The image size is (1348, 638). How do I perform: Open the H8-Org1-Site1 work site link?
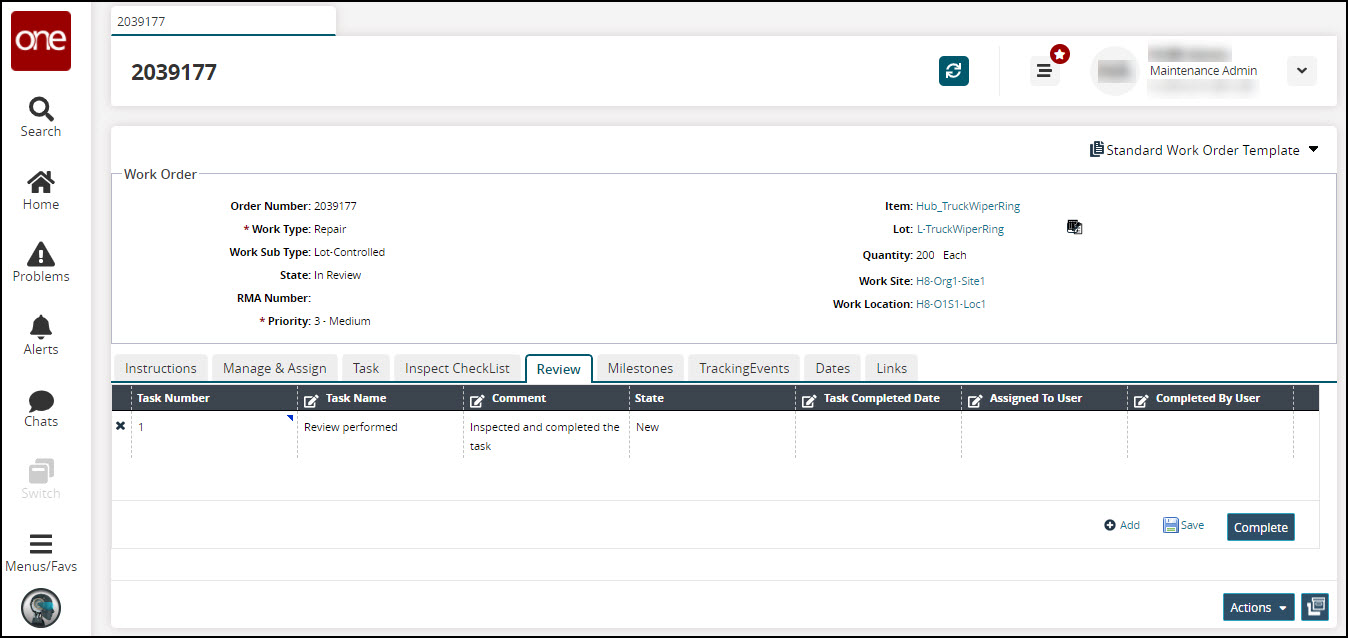click(951, 281)
